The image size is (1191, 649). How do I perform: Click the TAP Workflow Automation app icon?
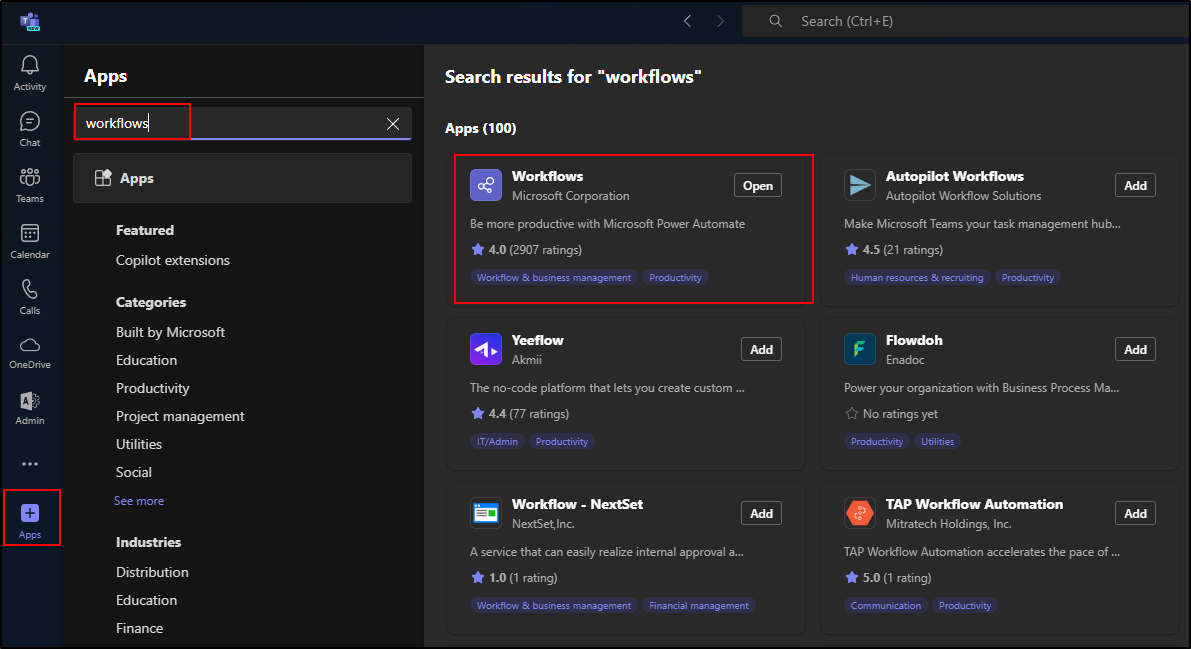859,513
